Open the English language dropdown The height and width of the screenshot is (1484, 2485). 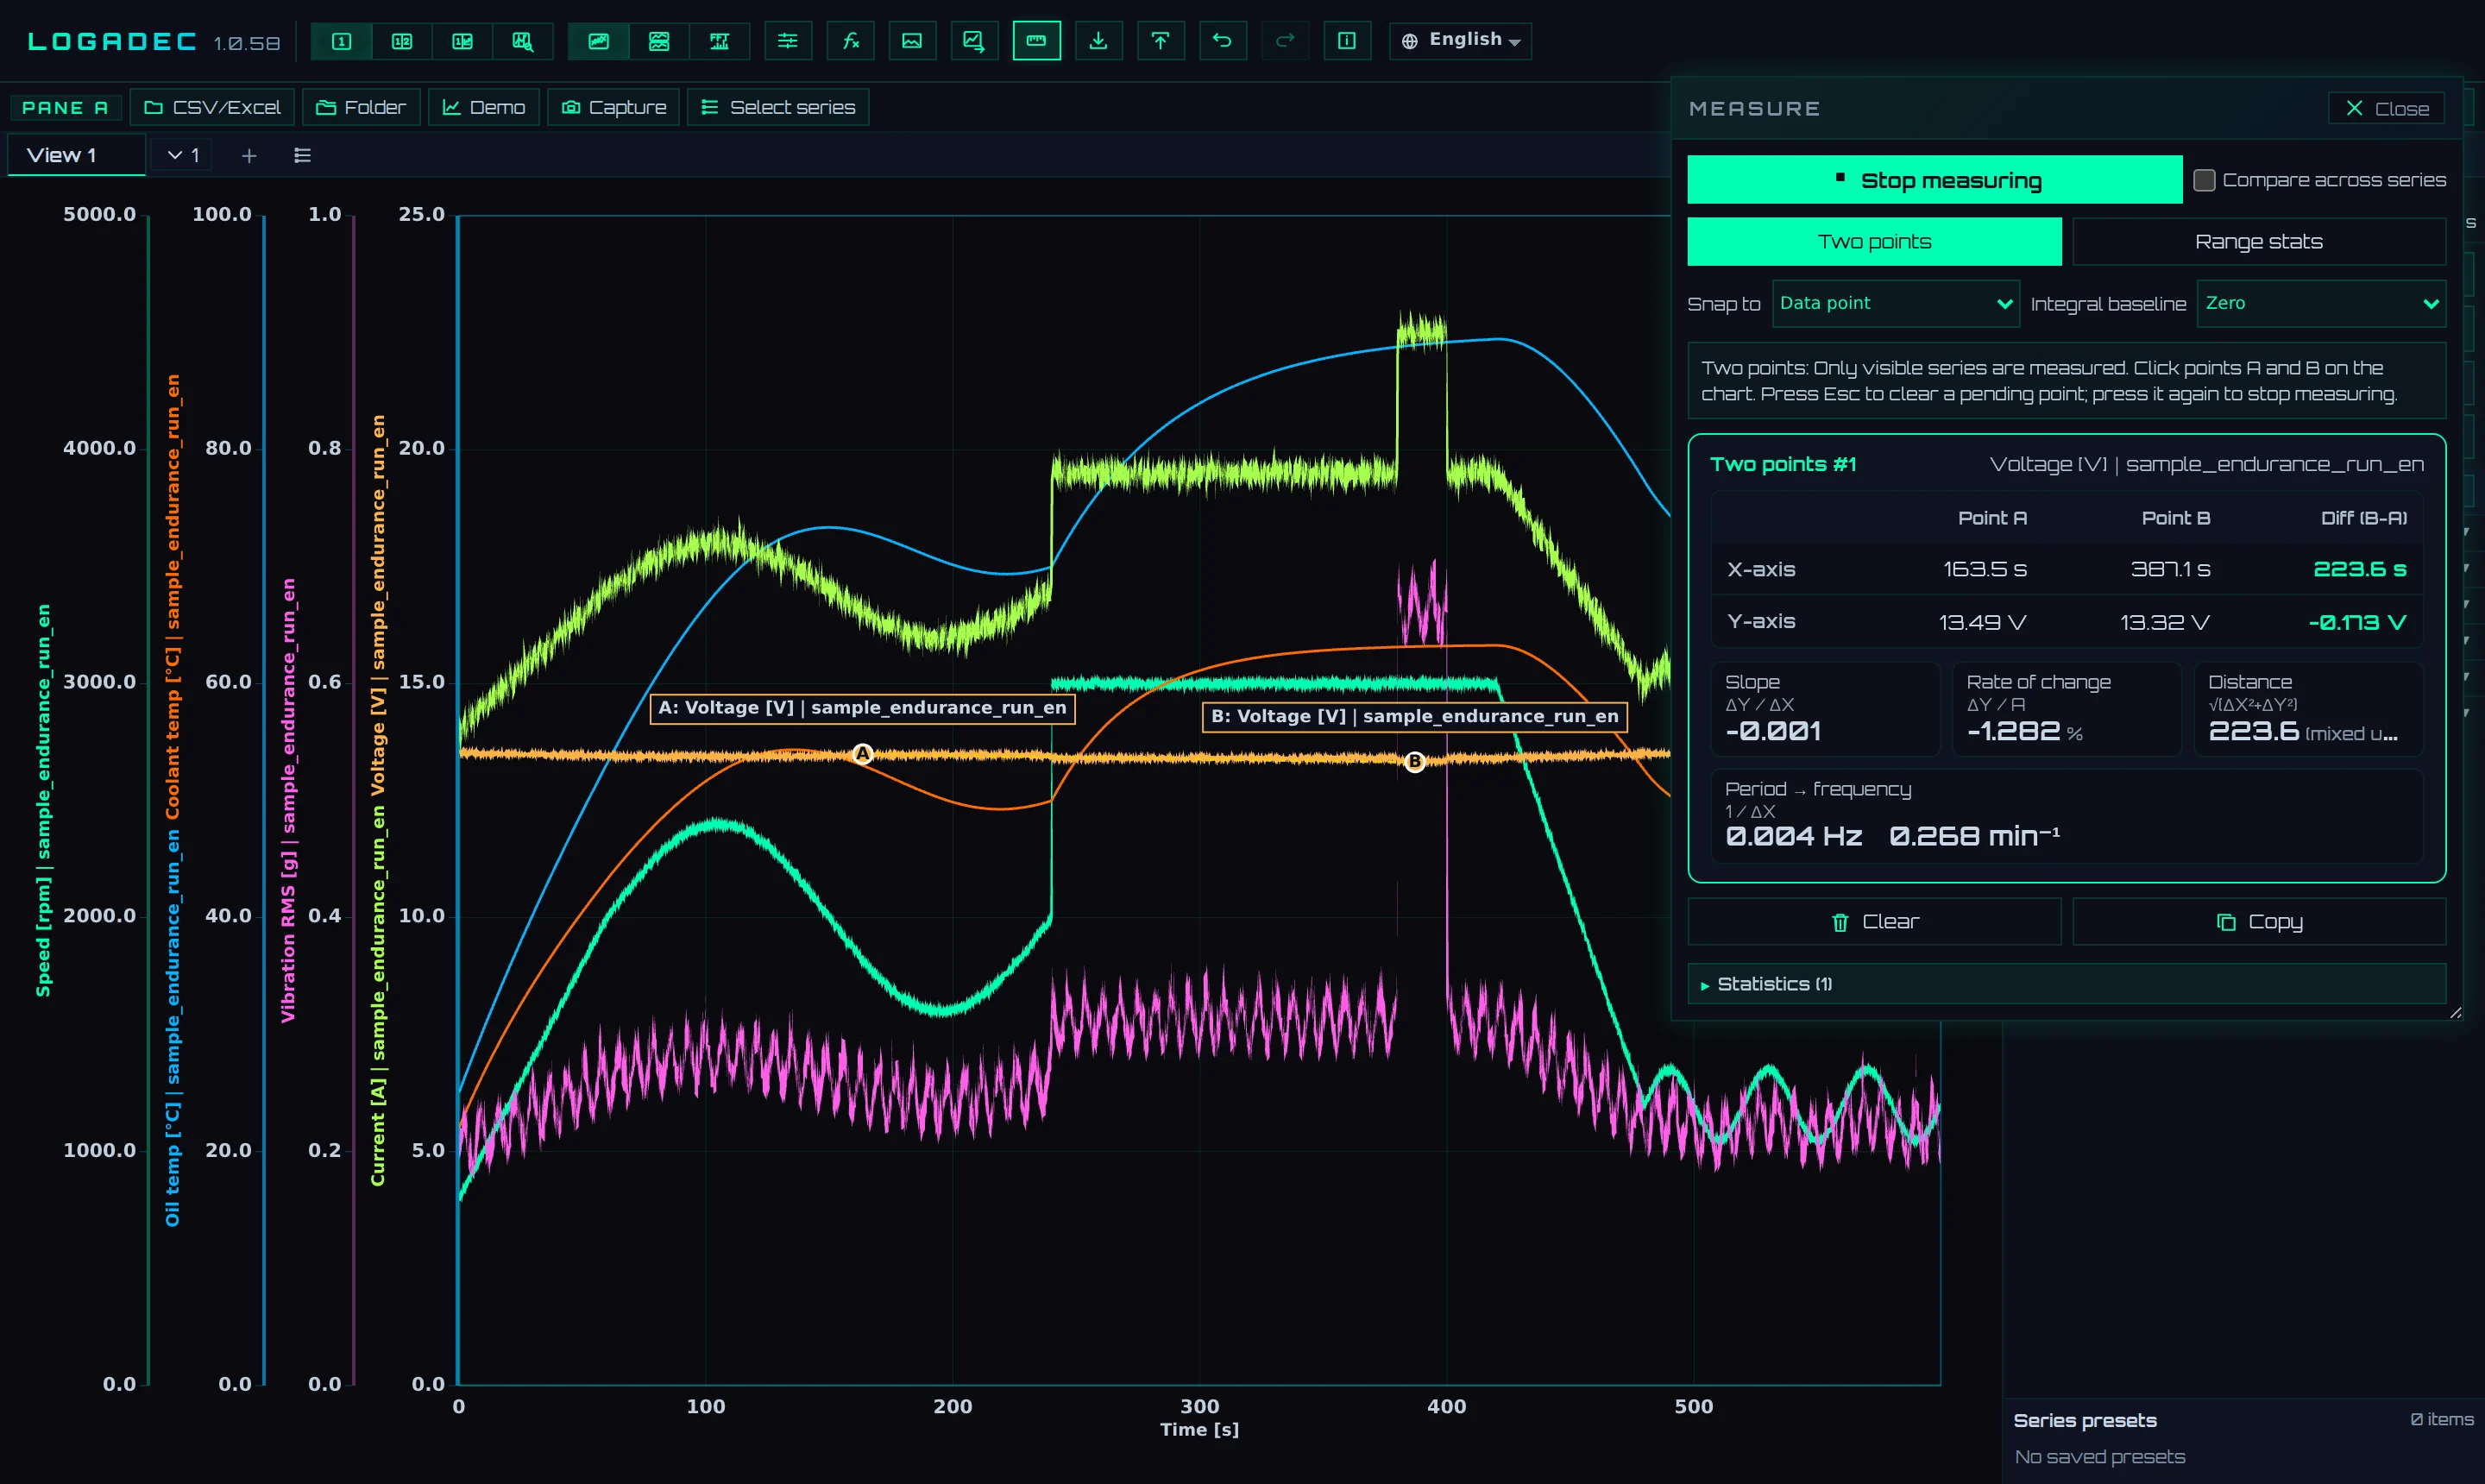(x=1460, y=41)
